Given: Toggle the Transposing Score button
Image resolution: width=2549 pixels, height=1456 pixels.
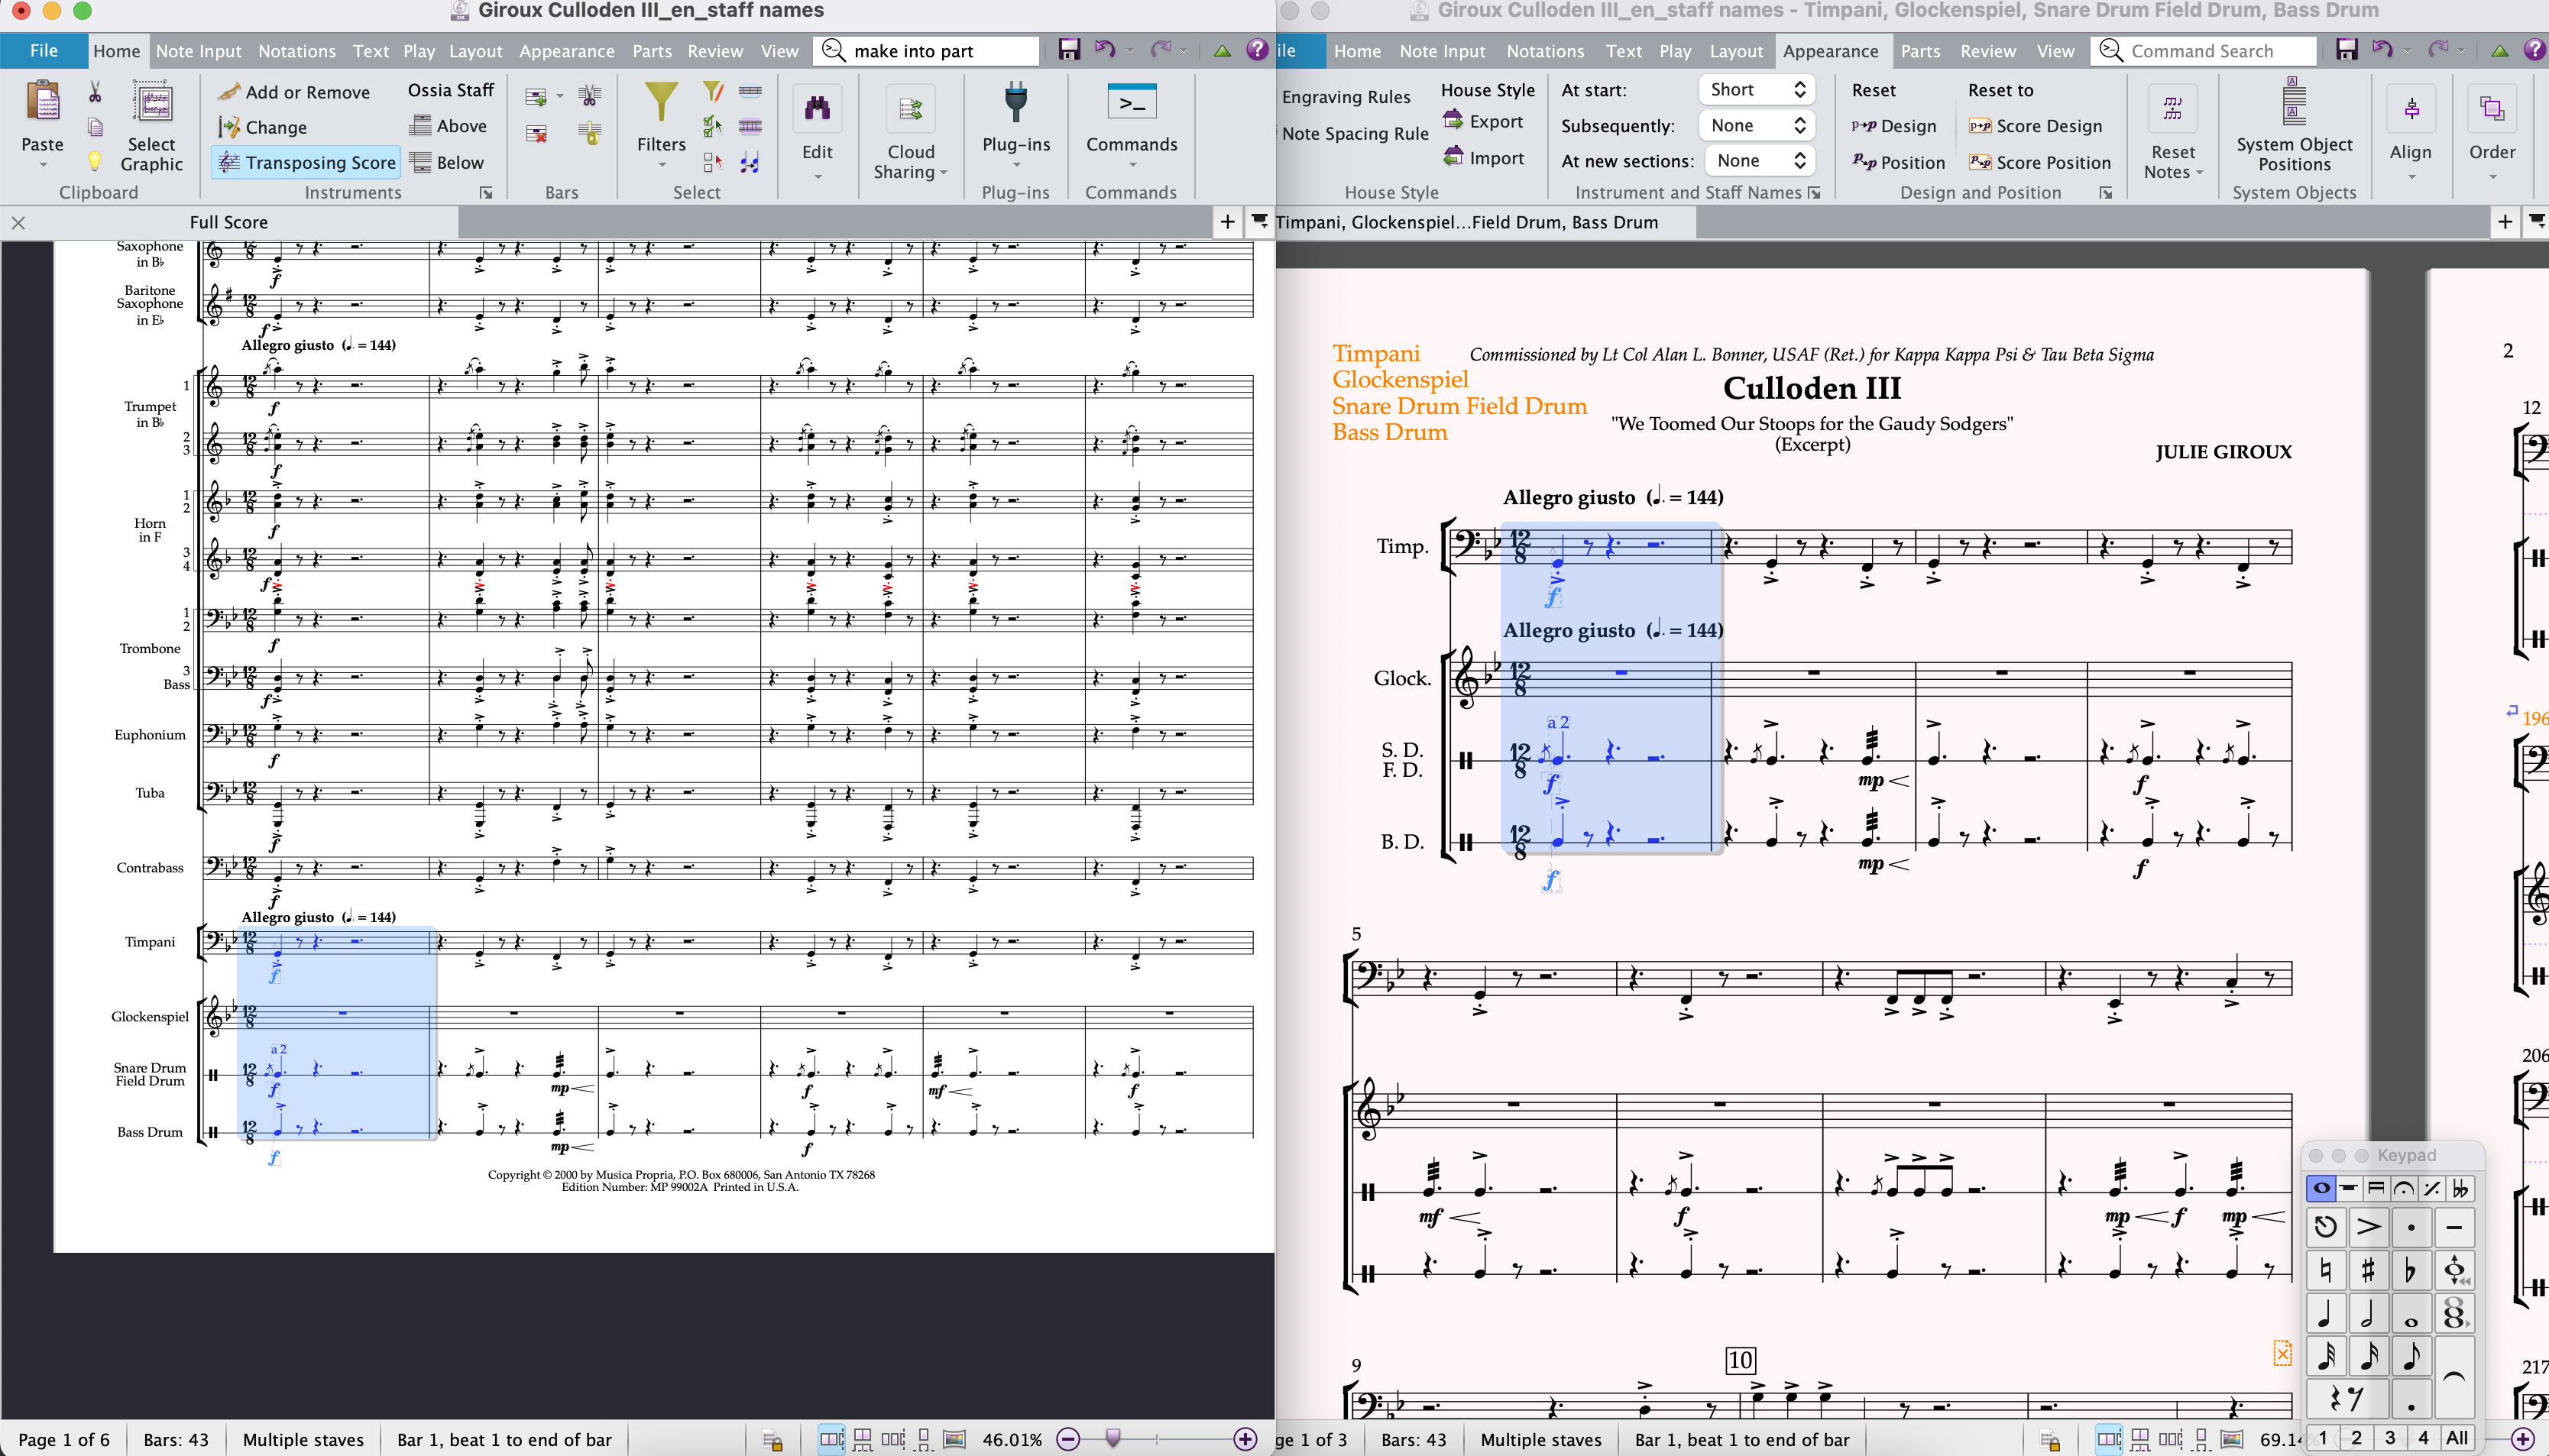Looking at the screenshot, I should point(306,162).
